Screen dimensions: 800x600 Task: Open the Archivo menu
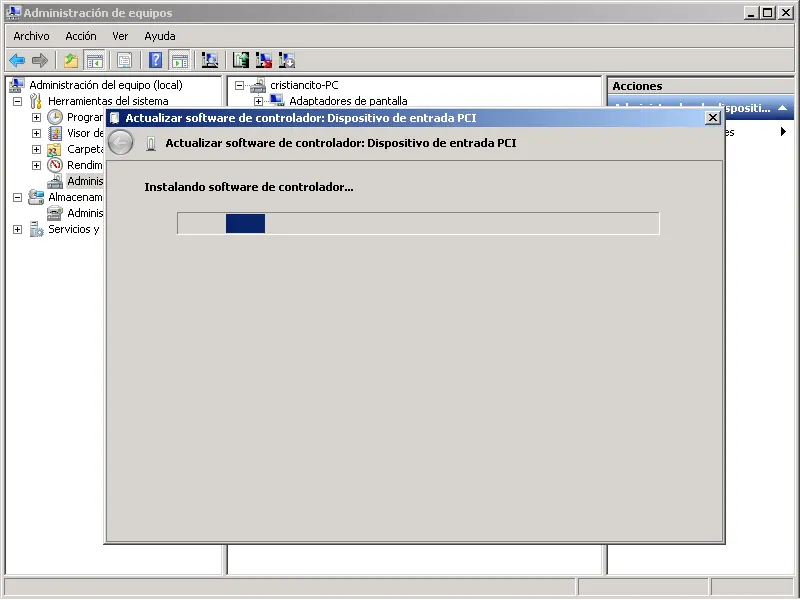tap(32, 36)
